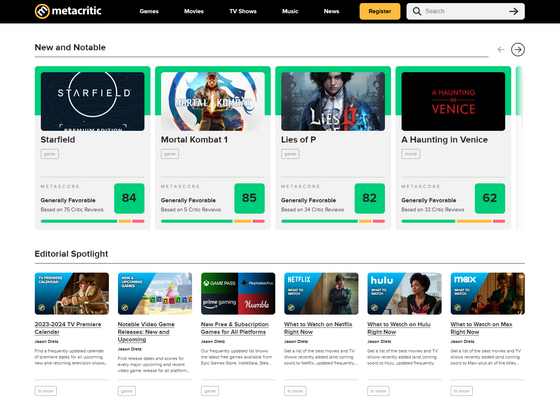Go to next New and Notable items

click(518, 50)
